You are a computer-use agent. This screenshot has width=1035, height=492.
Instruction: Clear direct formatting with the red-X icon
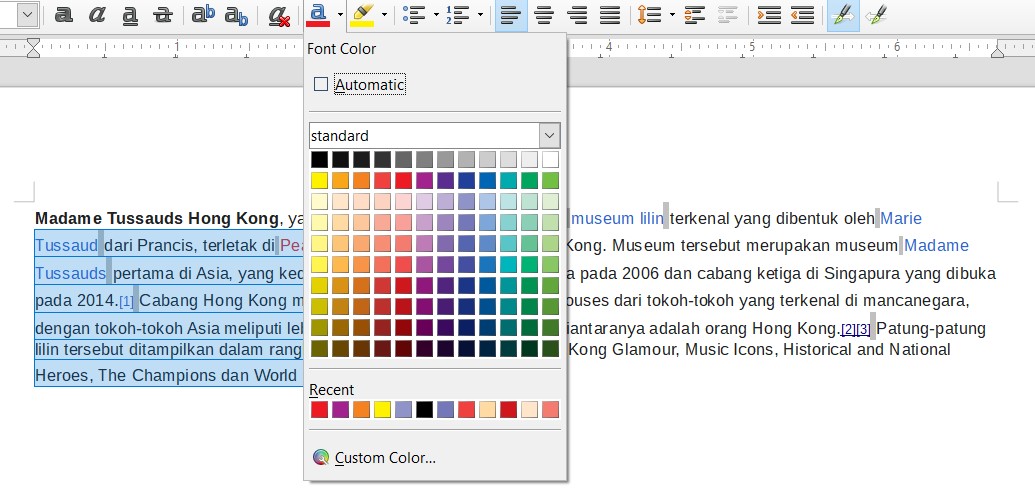click(x=280, y=15)
